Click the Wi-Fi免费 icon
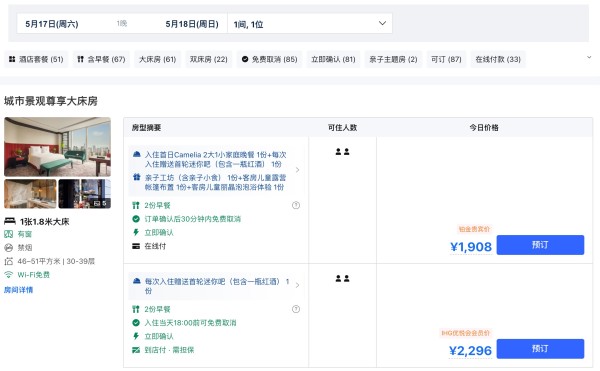The image size is (600, 371). (8, 275)
